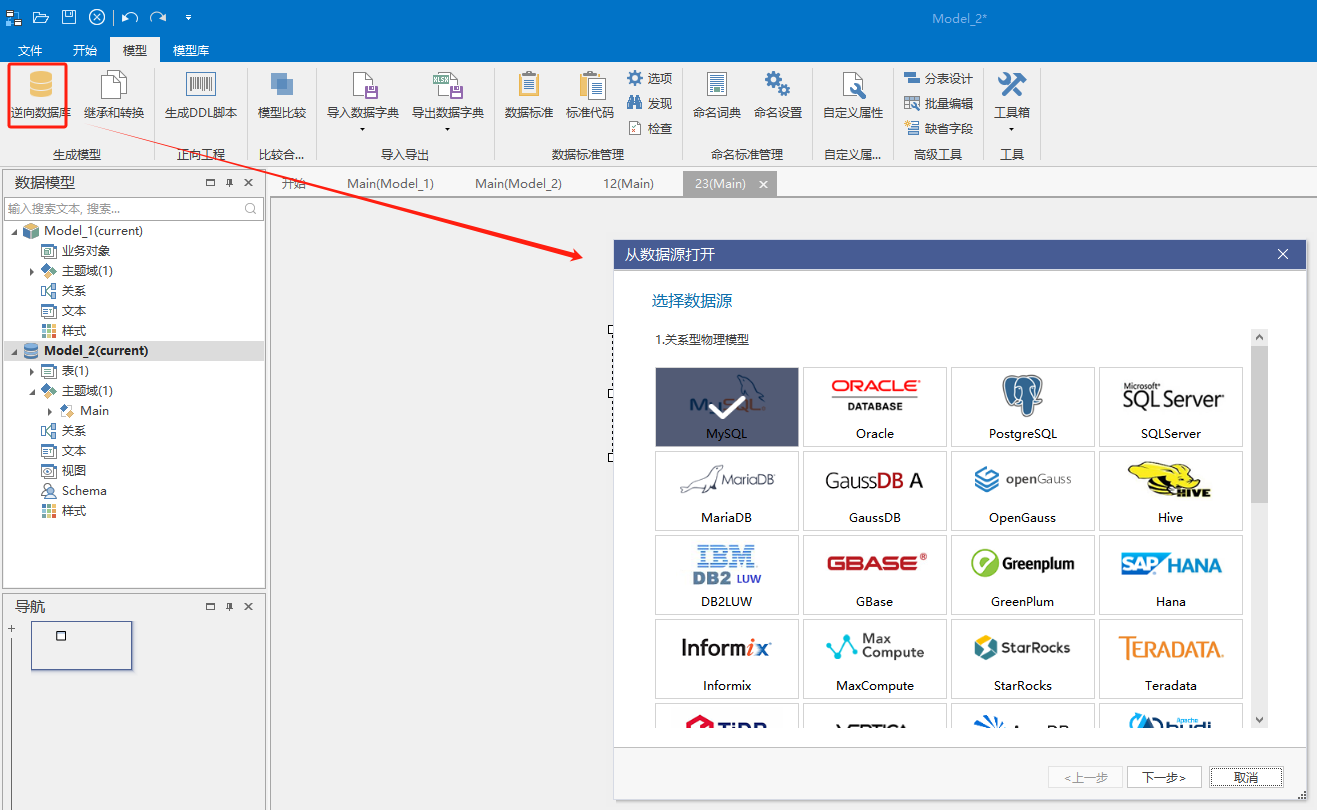This screenshot has width=1317, height=810.
Task: Open 数据标准 data standard
Action: click(x=529, y=97)
